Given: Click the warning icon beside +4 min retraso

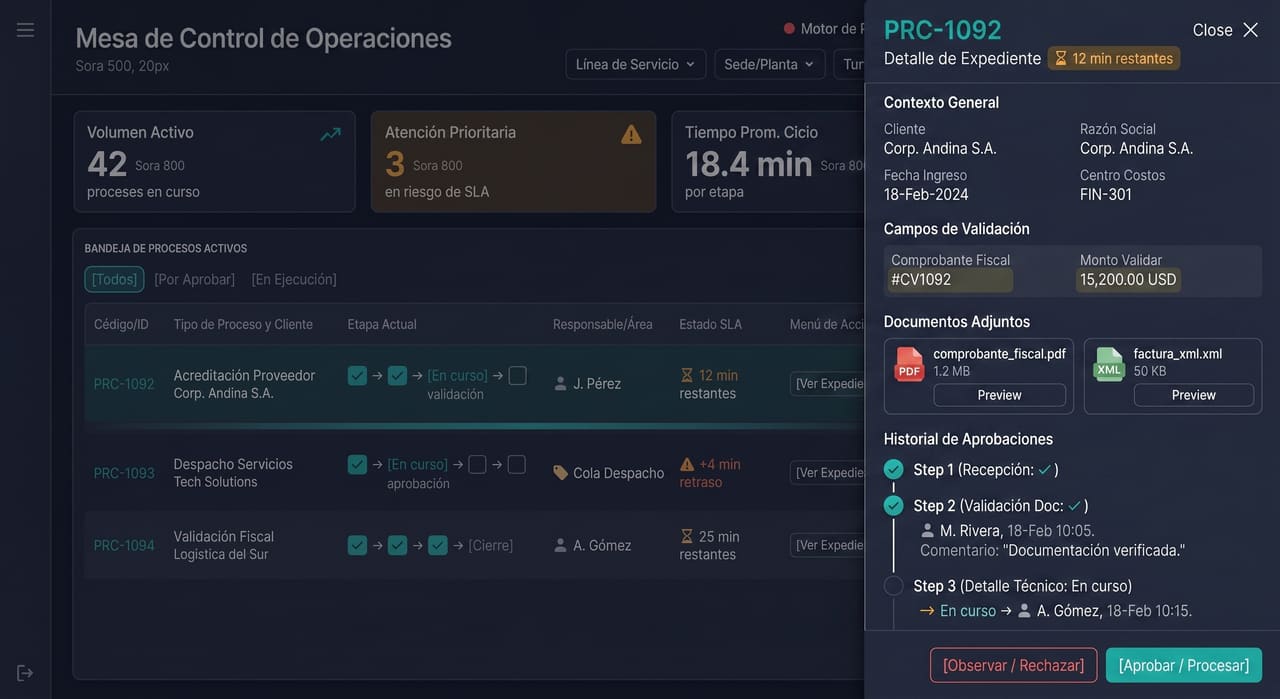Looking at the screenshot, I should pos(686,464).
